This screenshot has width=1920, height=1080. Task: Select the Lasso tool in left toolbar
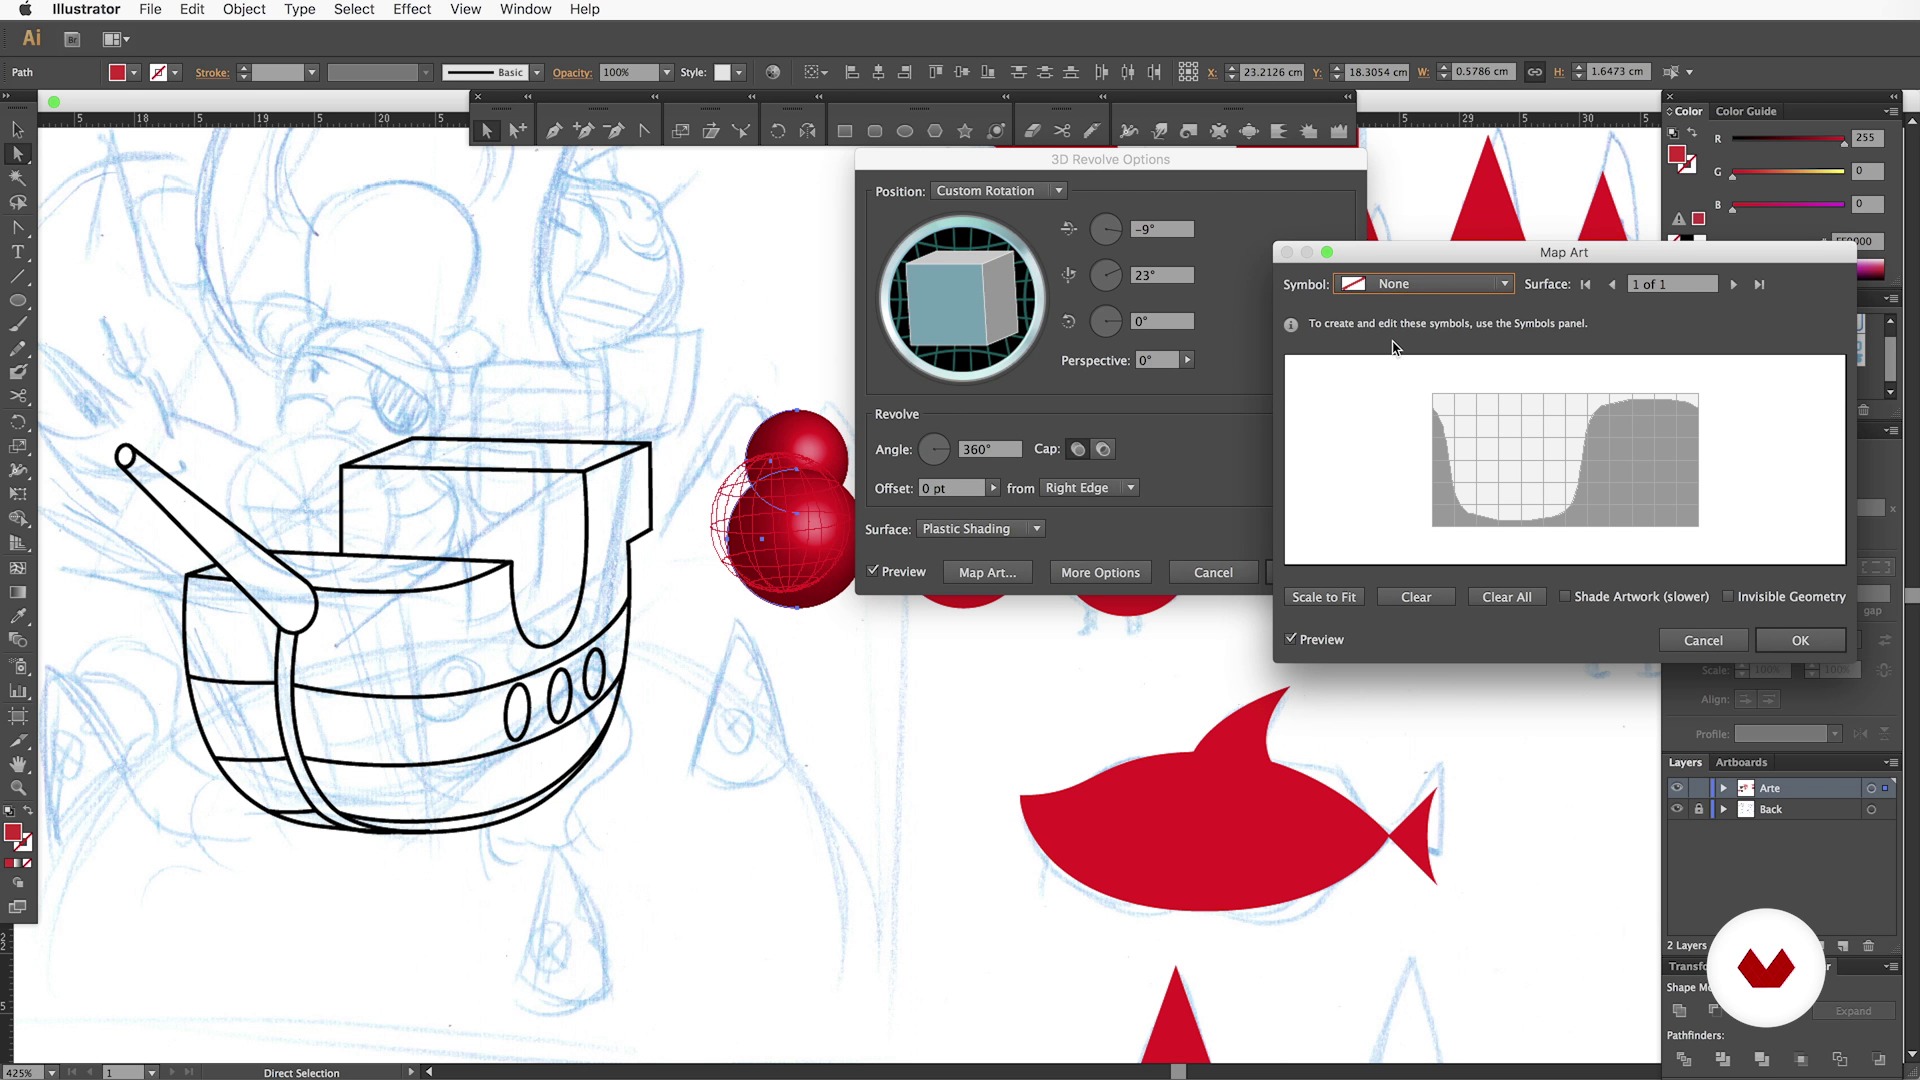click(18, 203)
